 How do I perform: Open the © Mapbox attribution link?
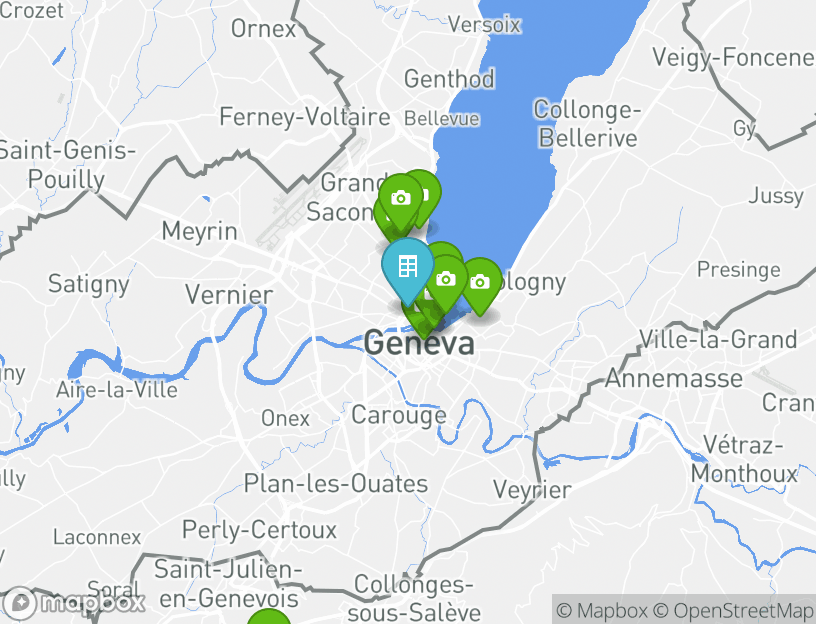click(602, 610)
